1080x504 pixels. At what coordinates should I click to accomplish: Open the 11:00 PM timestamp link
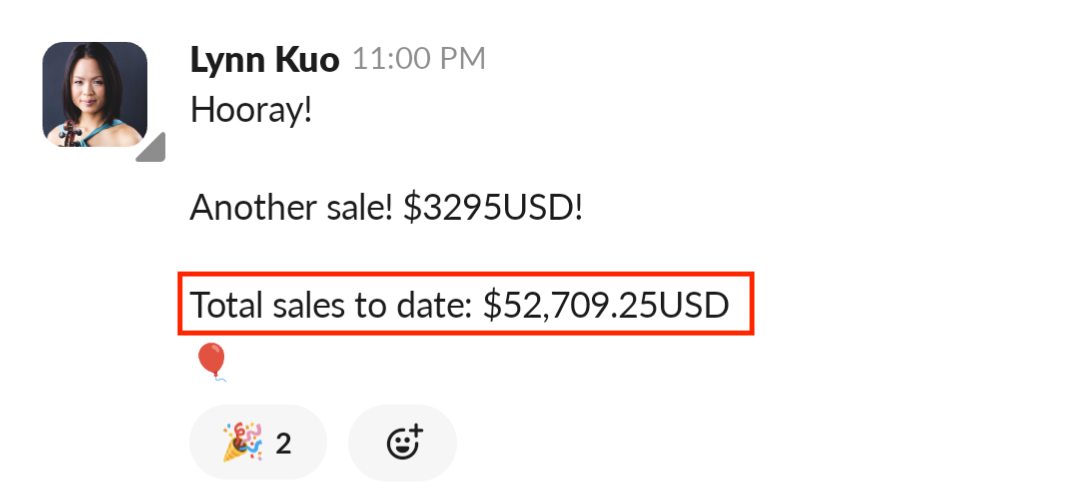[x=419, y=60]
